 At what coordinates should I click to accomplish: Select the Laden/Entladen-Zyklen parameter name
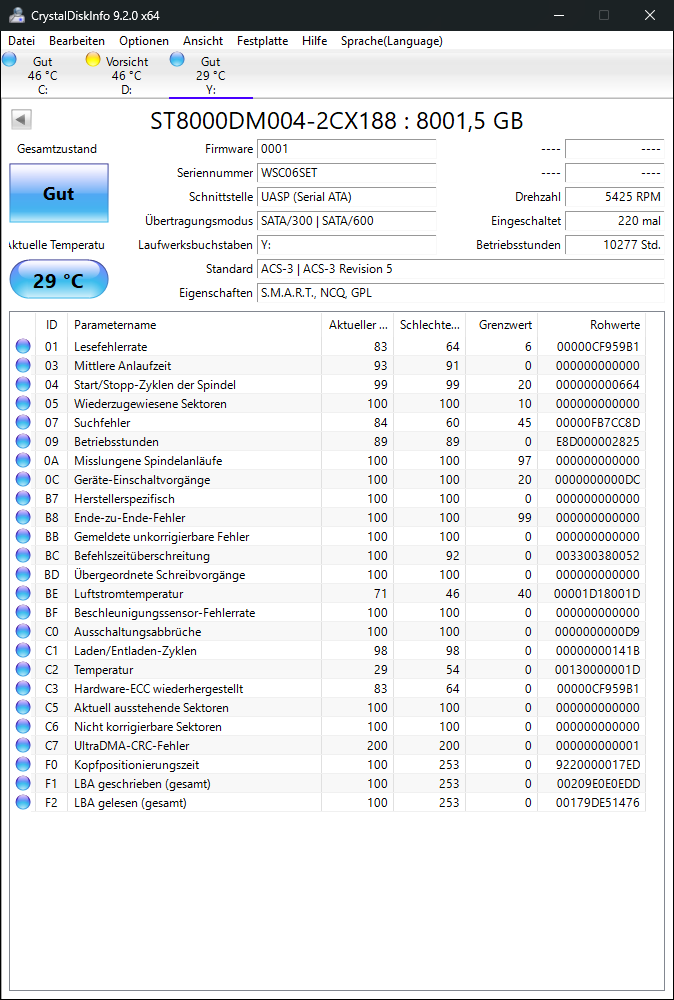coord(135,651)
